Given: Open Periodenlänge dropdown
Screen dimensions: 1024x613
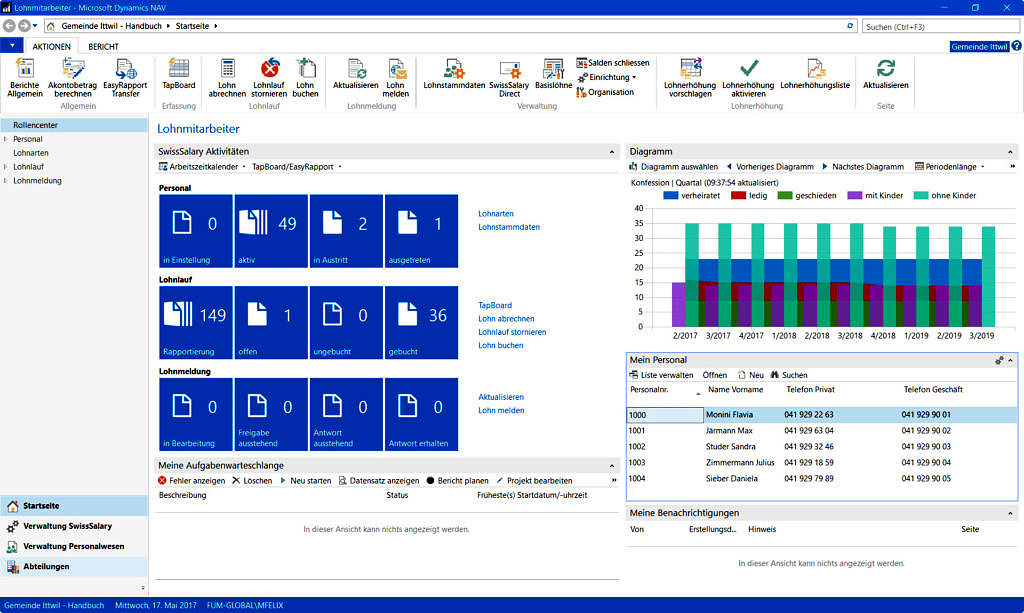Looking at the screenshot, I should point(950,166).
